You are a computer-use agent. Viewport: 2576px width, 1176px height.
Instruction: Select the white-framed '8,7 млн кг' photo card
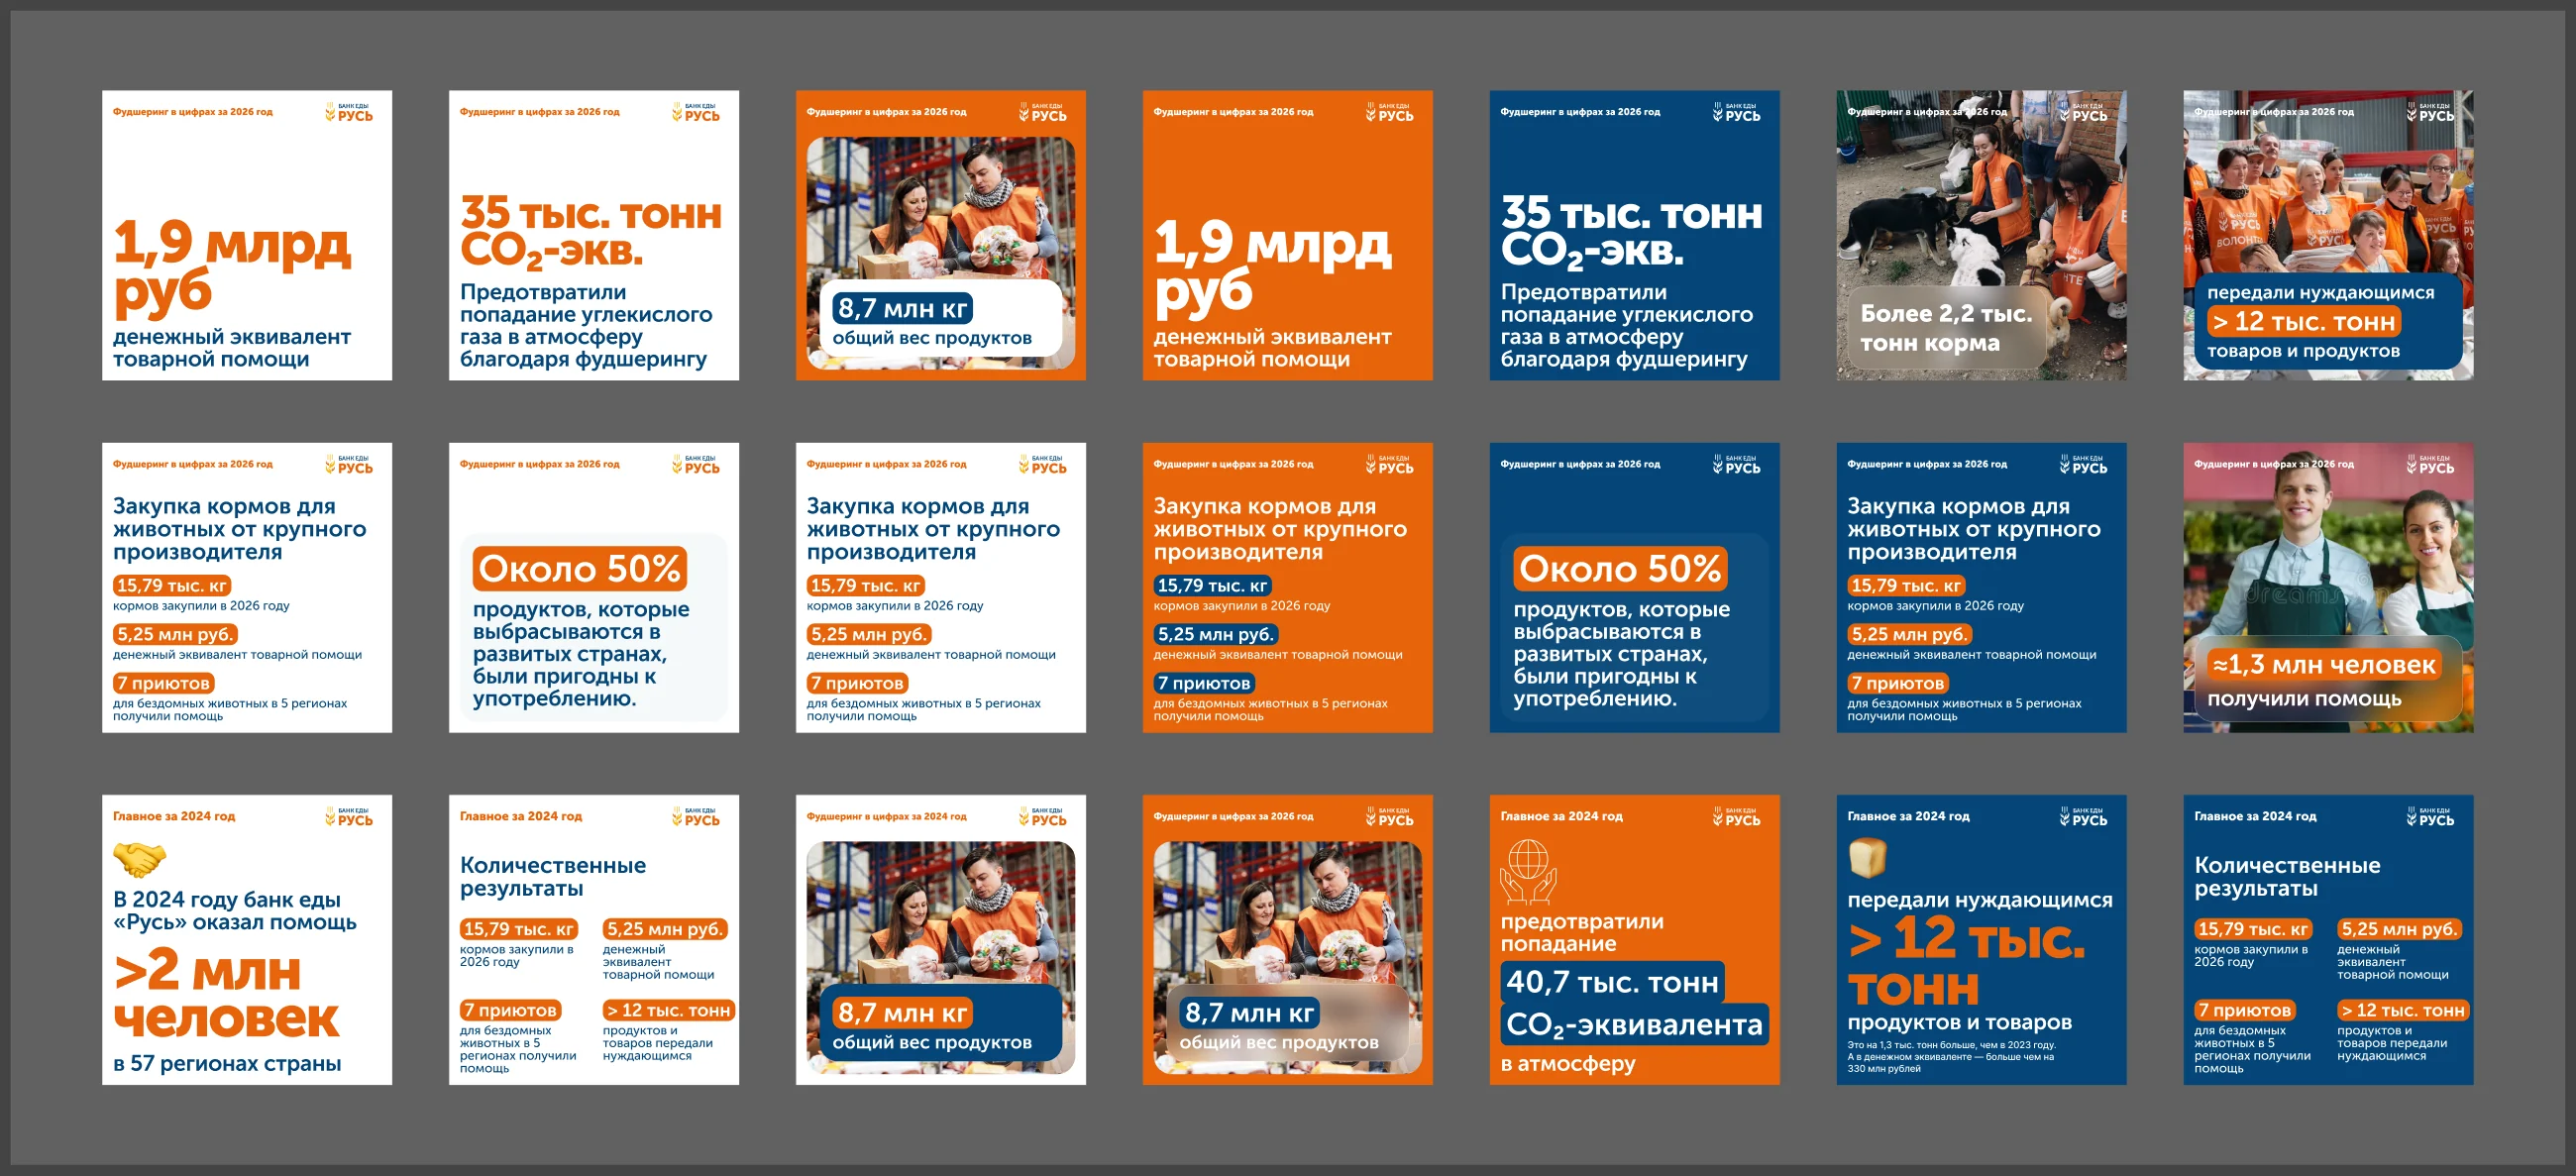pyautogui.click(x=941, y=940)
